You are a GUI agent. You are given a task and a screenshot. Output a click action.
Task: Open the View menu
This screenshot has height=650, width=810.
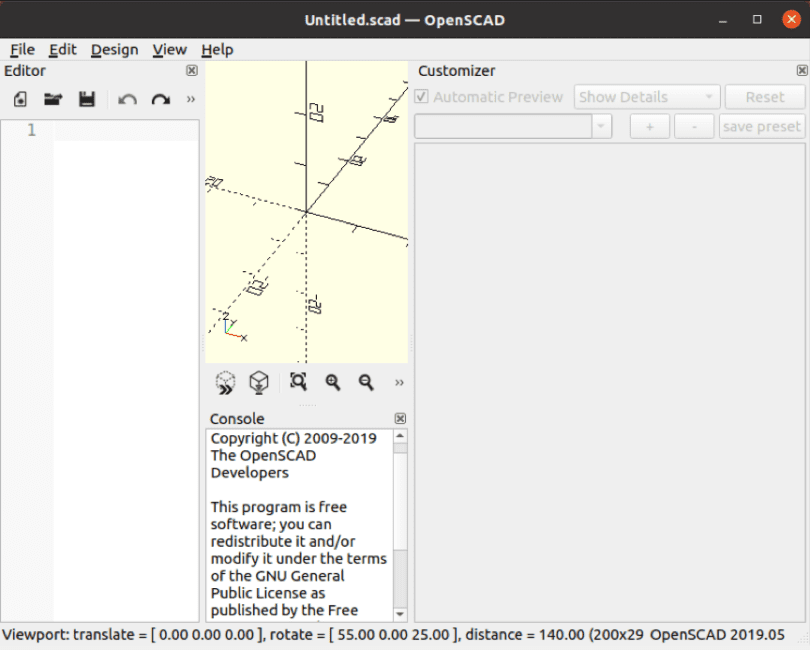pos(169,49)
